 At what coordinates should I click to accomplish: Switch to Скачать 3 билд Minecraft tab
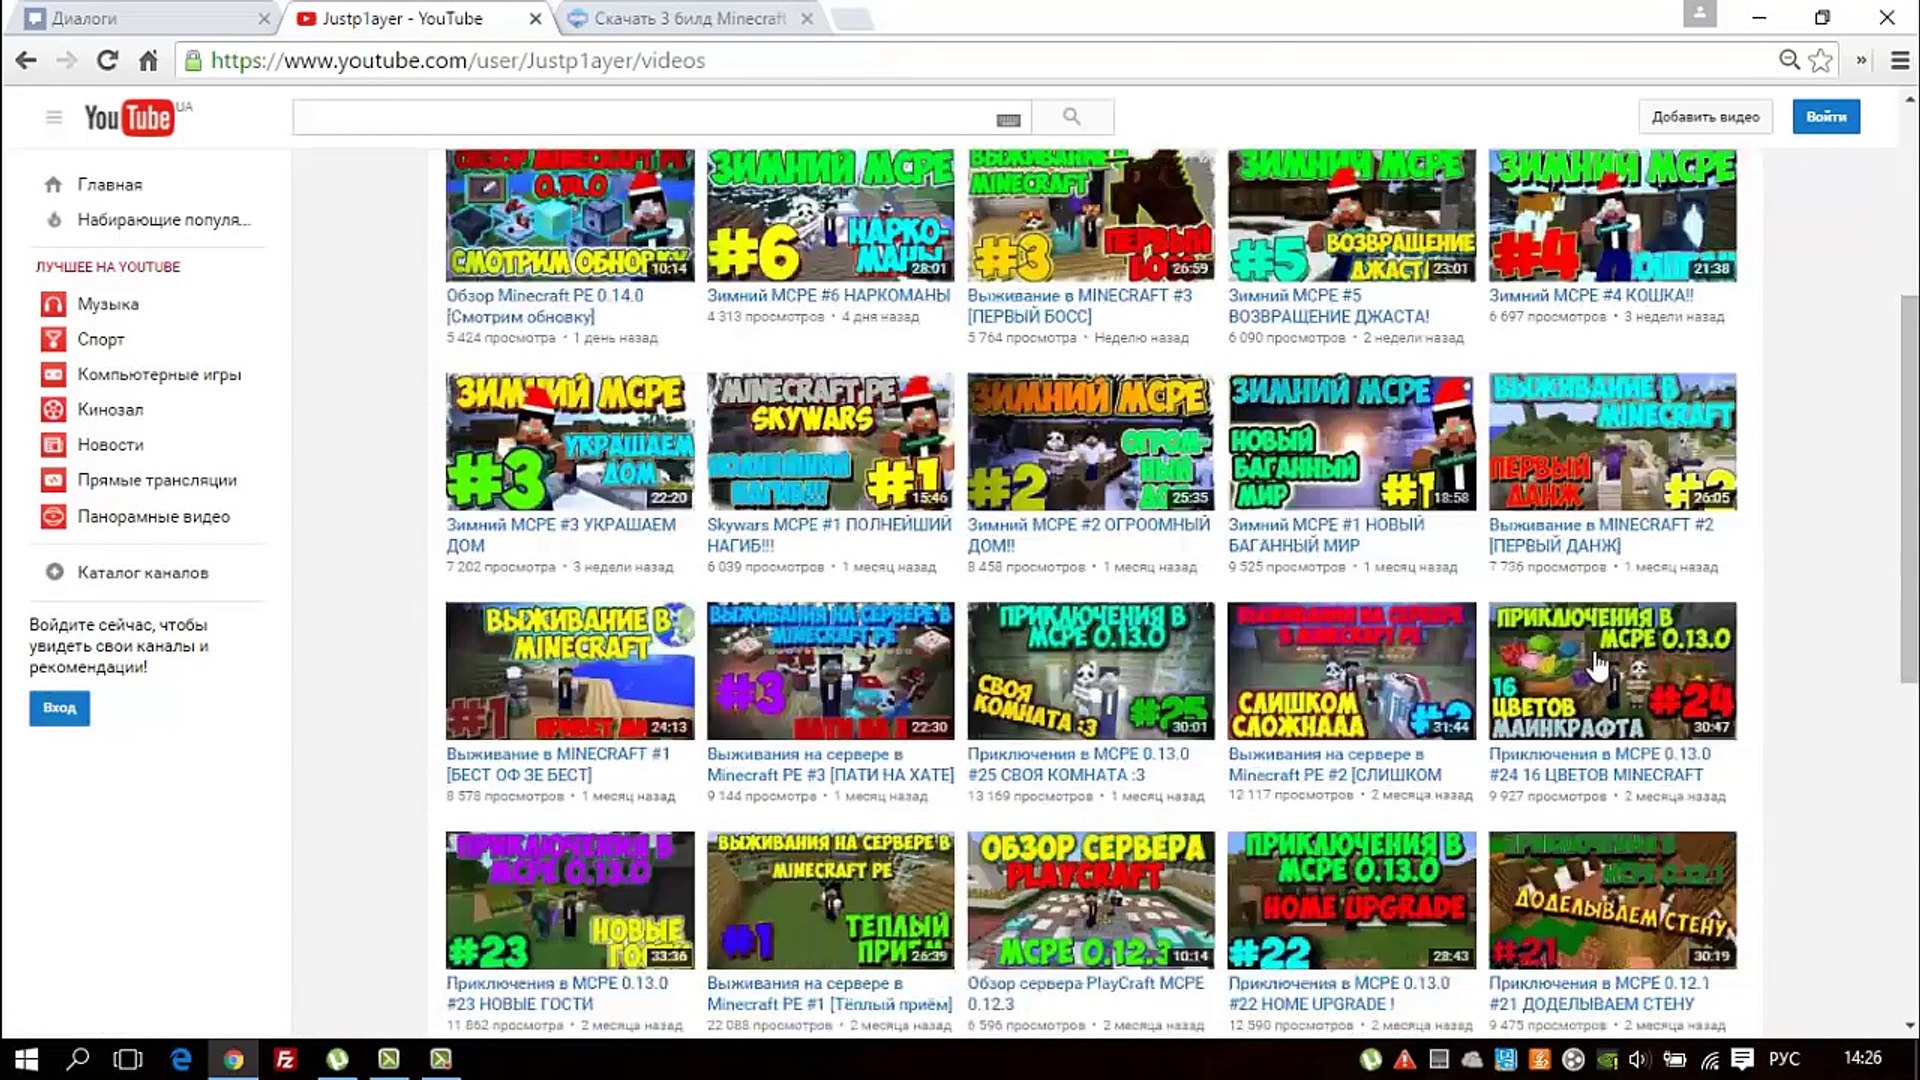[x=690, y=18]
